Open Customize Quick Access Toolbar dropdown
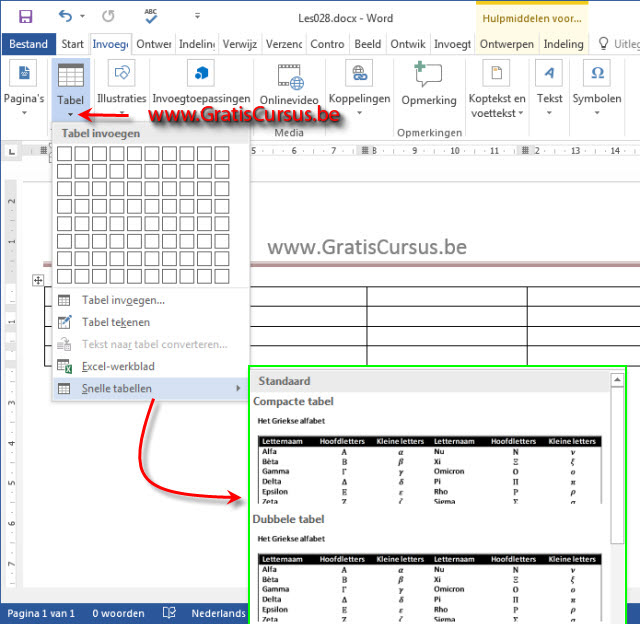 coord(197,16)
